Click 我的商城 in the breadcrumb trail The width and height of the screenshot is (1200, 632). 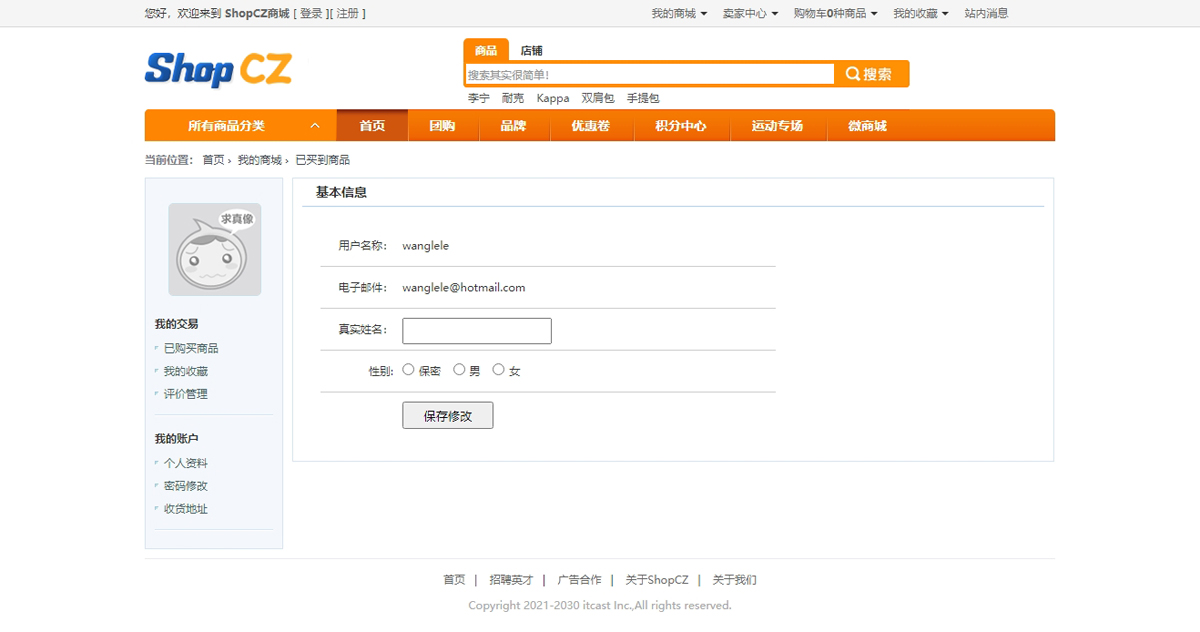tap(259, 160)
